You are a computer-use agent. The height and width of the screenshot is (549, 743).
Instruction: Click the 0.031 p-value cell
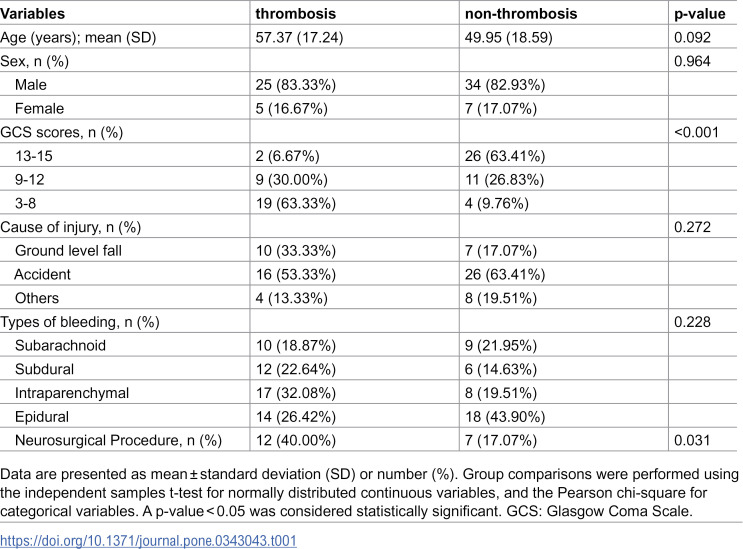click(692, 440)
